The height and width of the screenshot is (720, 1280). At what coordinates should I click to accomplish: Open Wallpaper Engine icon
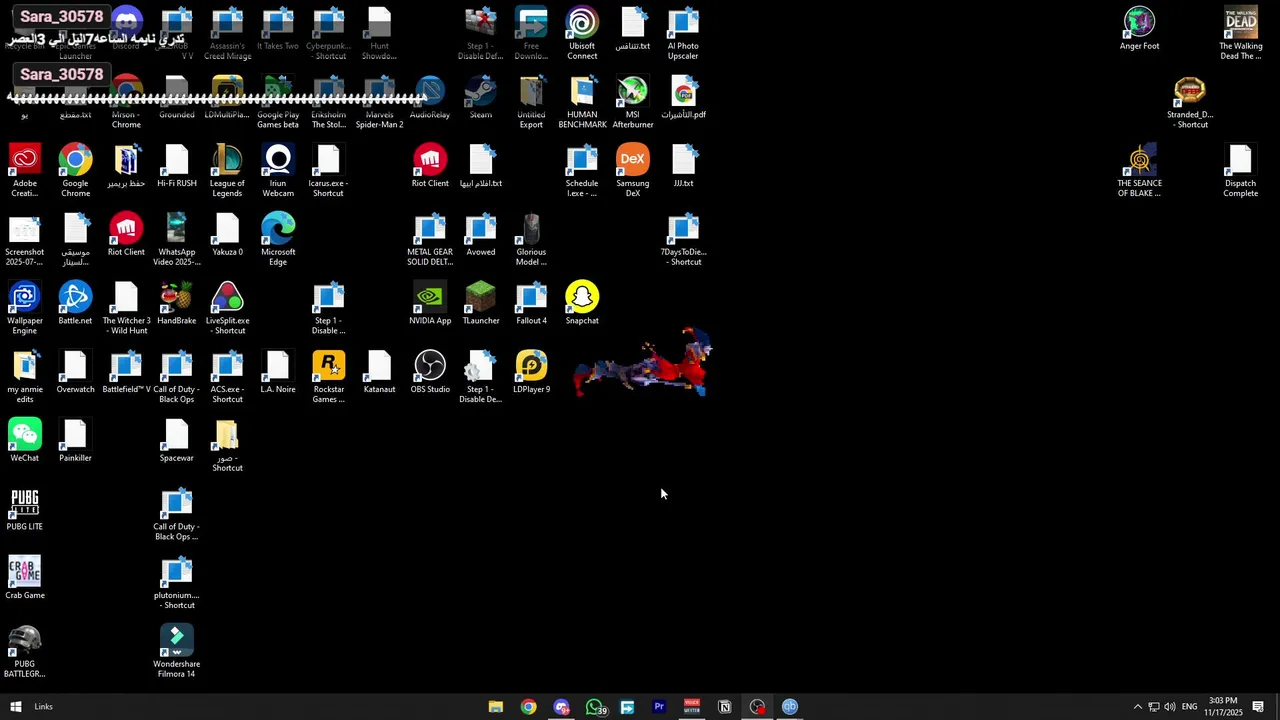coord(25,308)
